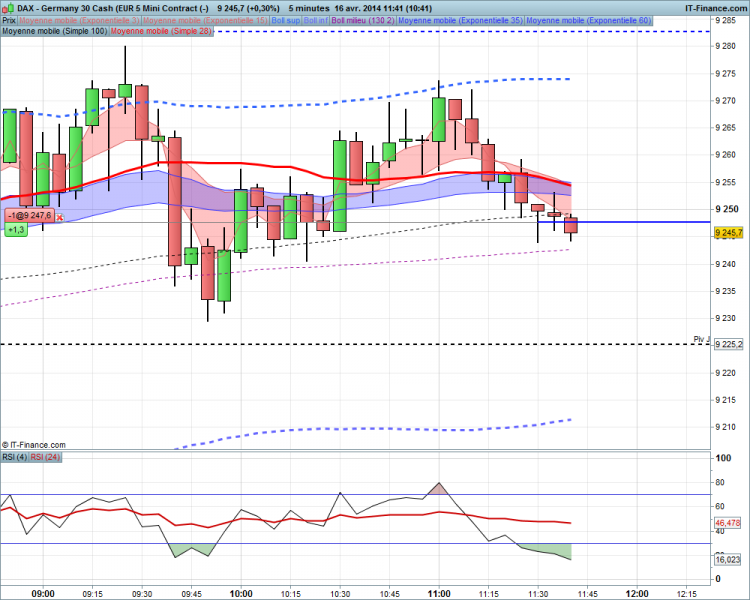Click the Piv J pivot line label
This screenshot has width=750, height=600.
coord(701,339)
